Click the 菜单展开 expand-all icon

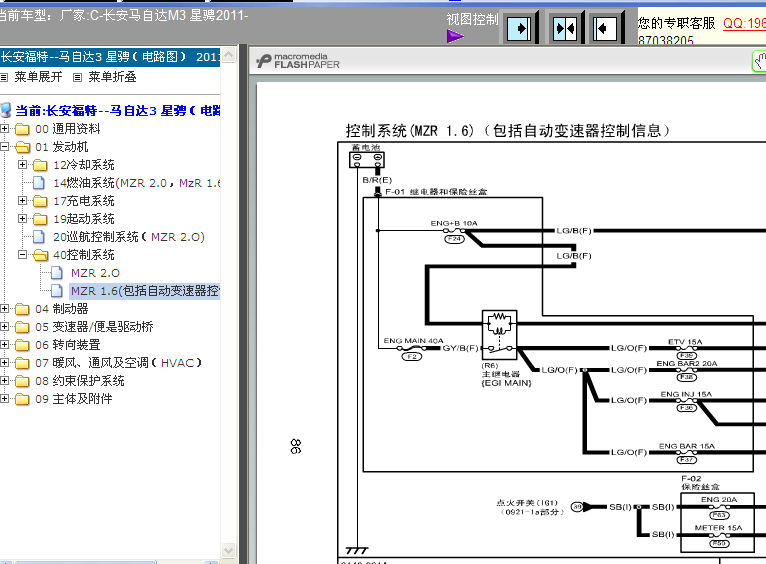pyautogui.click(x=4, y=77)
